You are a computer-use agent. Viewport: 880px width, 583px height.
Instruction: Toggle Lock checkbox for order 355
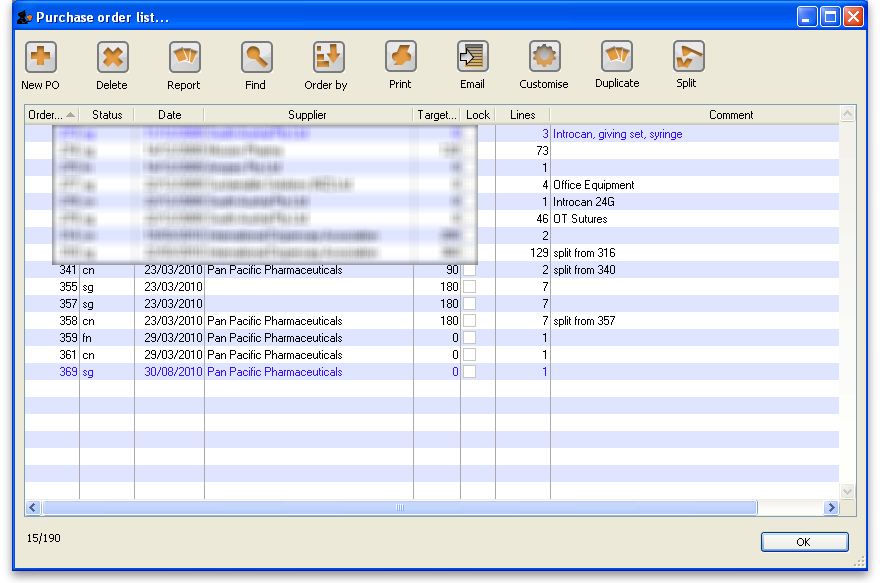click(x=469, y=287)
